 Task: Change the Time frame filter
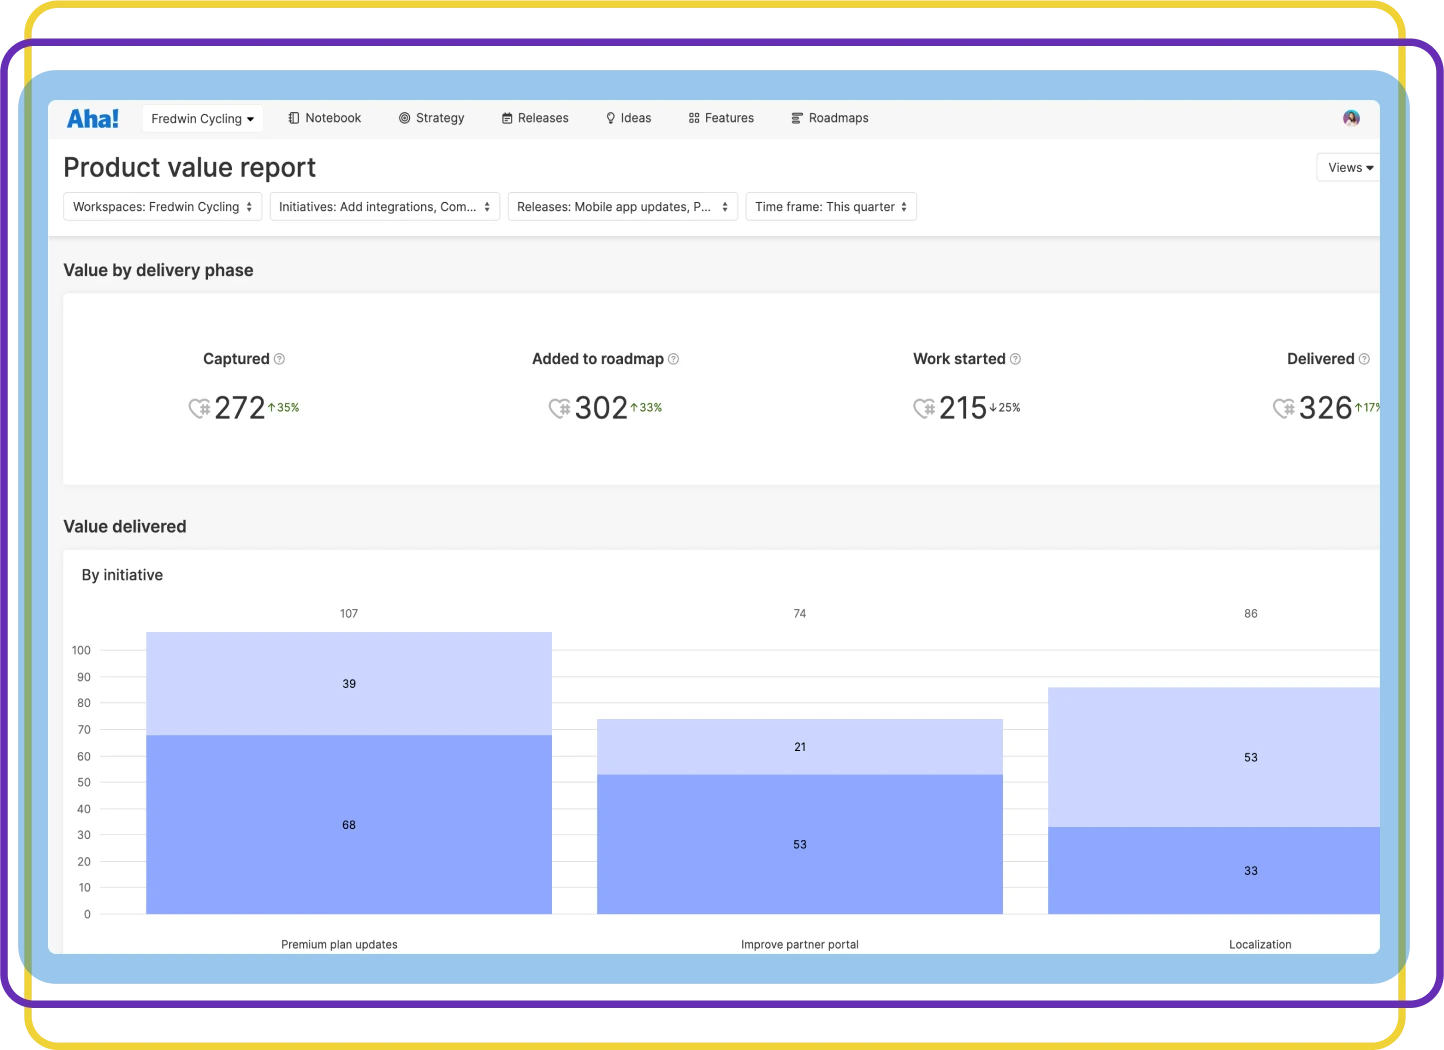830,206
